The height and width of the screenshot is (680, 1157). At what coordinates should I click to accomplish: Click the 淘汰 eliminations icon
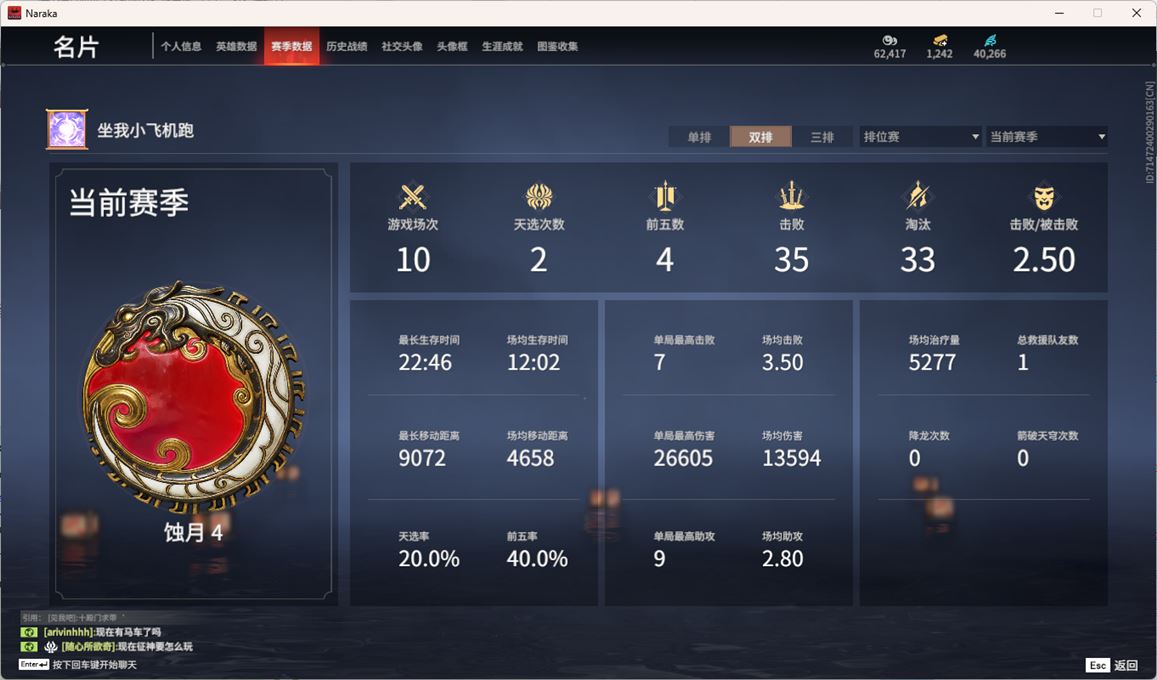pyautogui.click(x=917, y=196)
